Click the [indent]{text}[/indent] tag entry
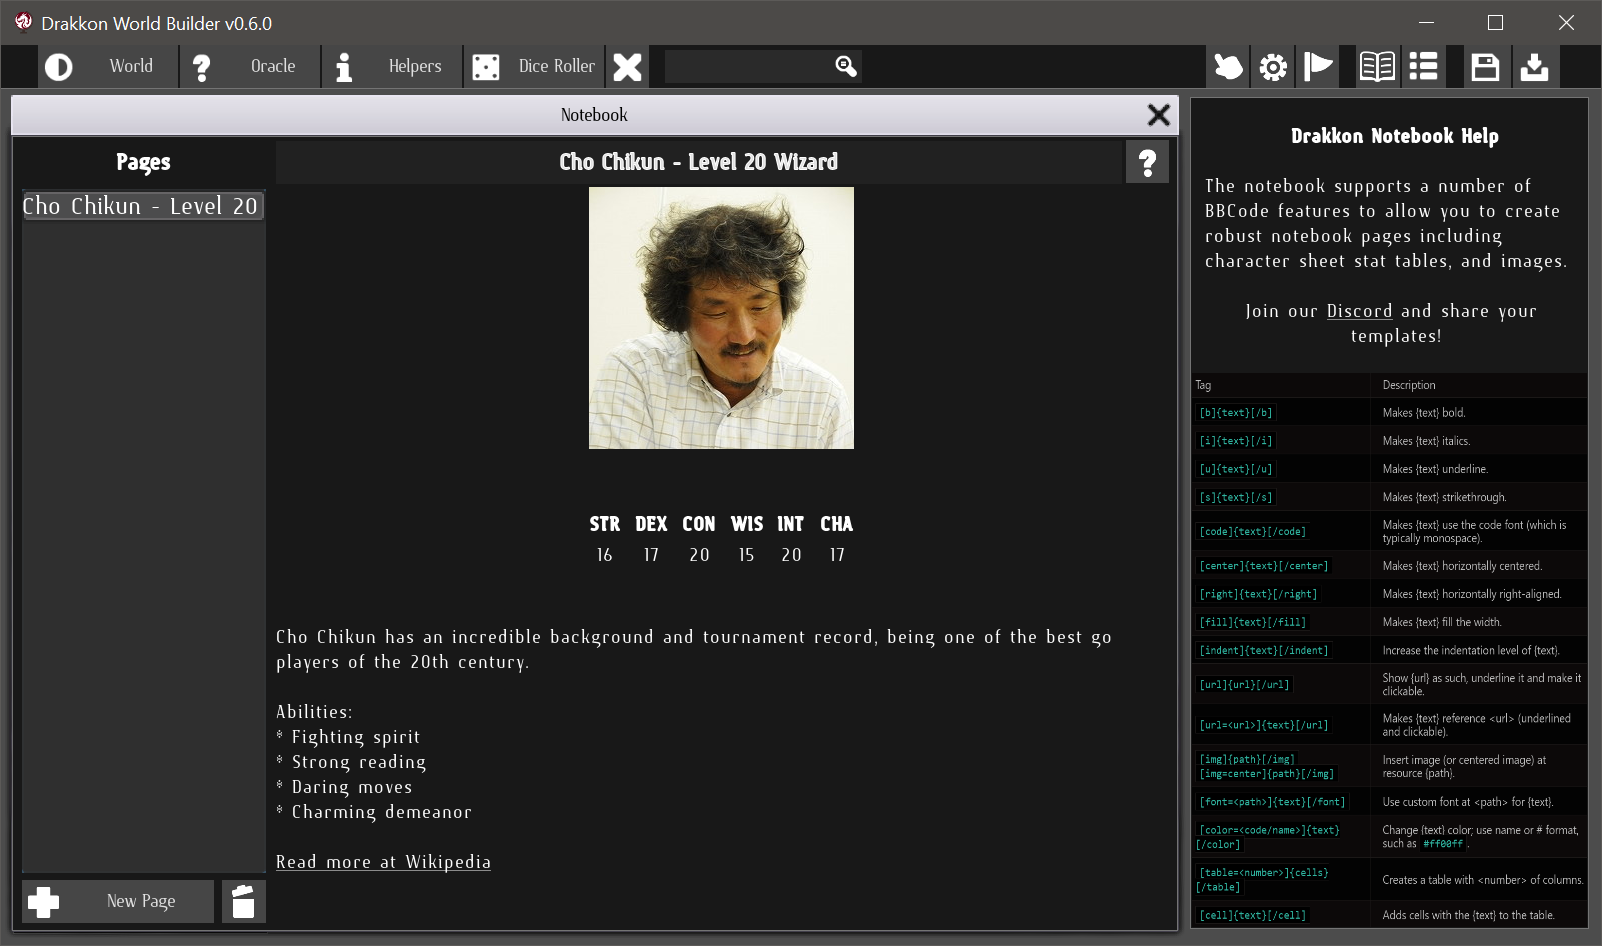The height and width of the screenshot is (946, 1602). point(1263,650)
